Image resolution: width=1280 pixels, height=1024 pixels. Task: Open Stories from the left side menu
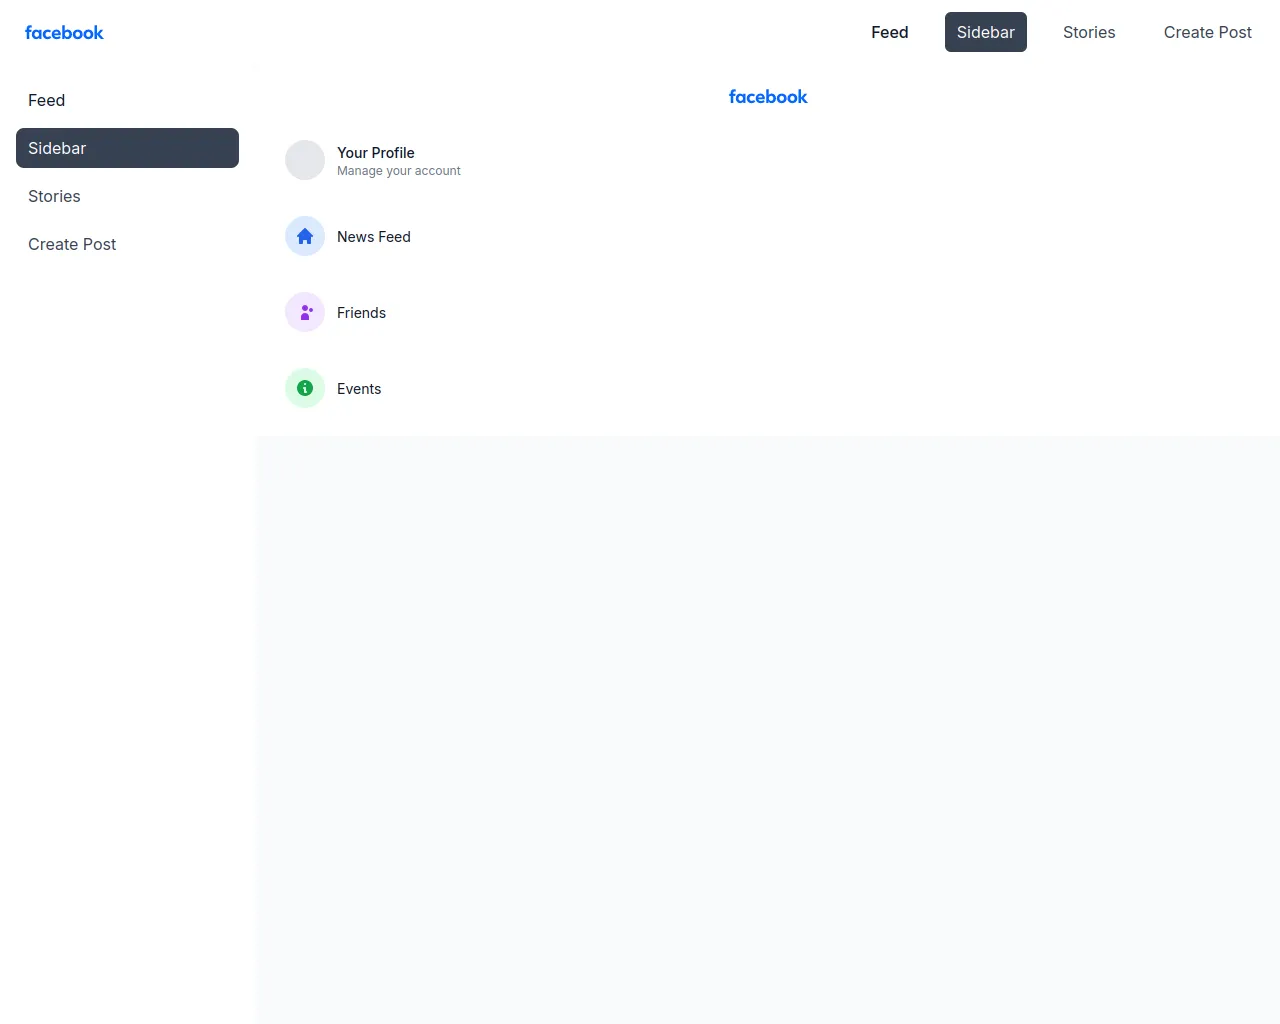pos(54,196)
